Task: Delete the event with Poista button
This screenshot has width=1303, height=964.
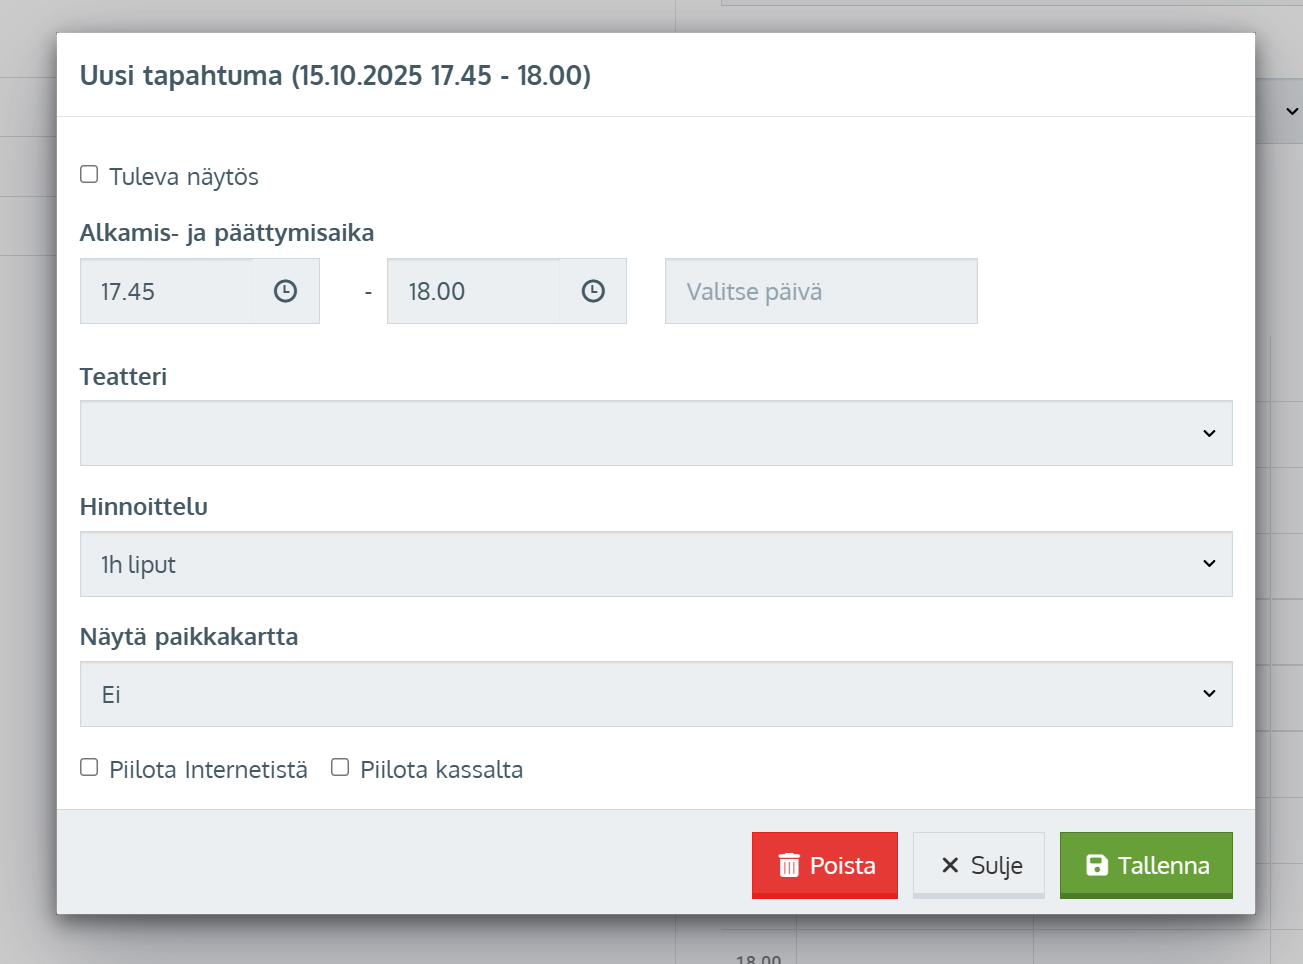Action: pos(825,865)
